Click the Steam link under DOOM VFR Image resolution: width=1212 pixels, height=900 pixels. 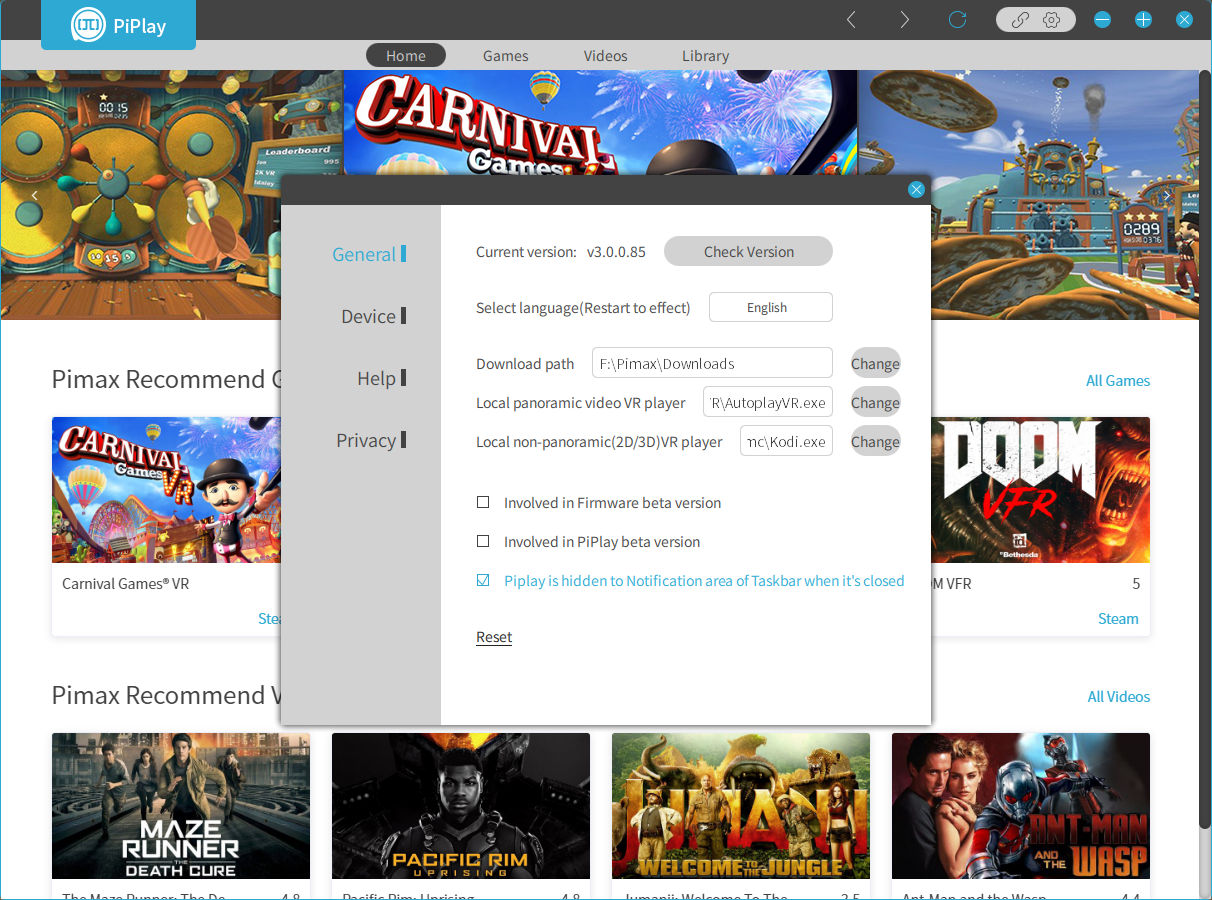(1118, 619)
